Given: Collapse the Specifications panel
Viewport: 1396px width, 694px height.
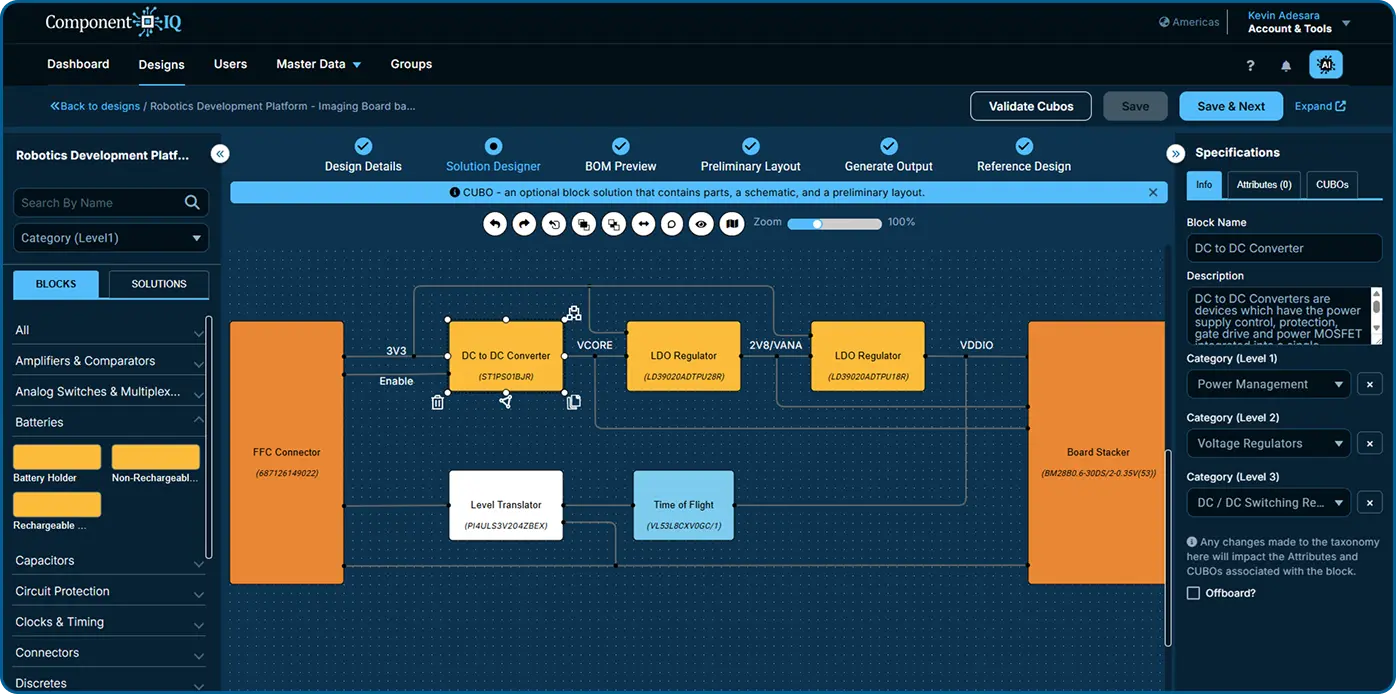Looking at the screenshot, I should coord(1176,153).
